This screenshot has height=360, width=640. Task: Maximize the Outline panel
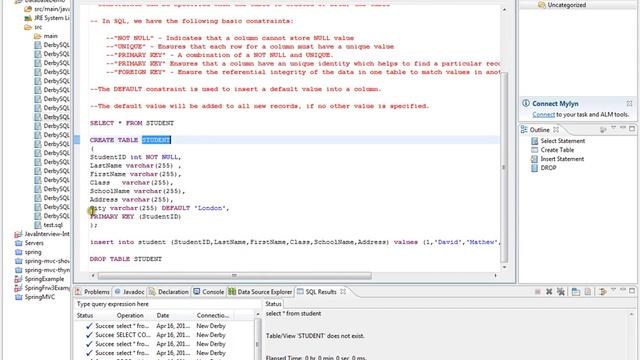[632, 129]
